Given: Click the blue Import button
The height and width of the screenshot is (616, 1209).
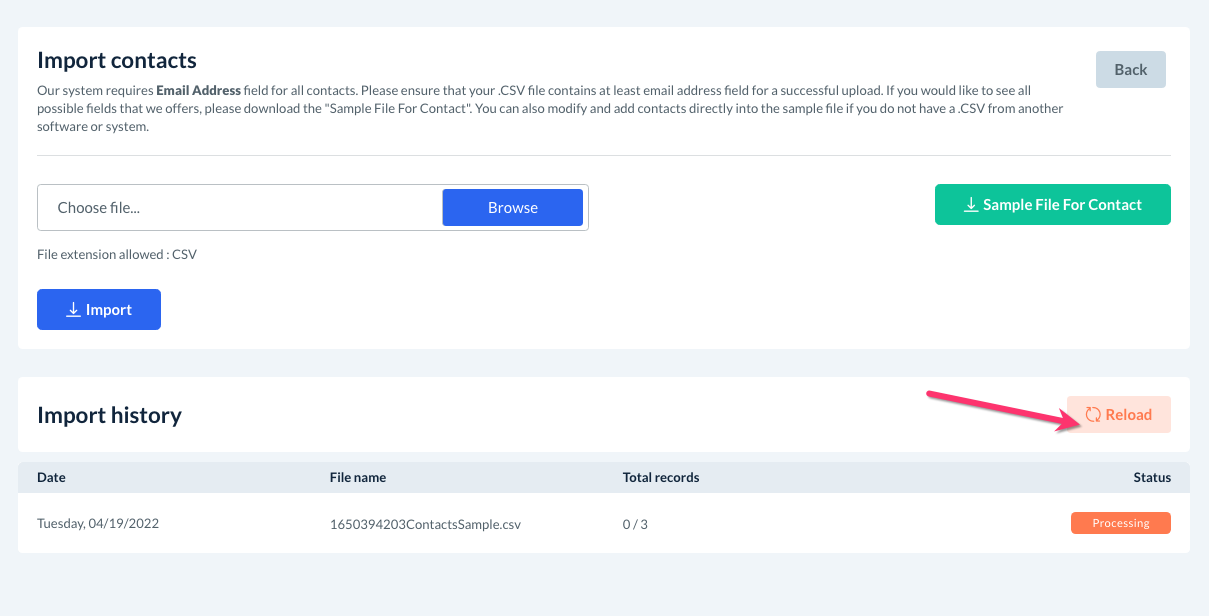Looking at the screenshot, I should tap(99, 310).
